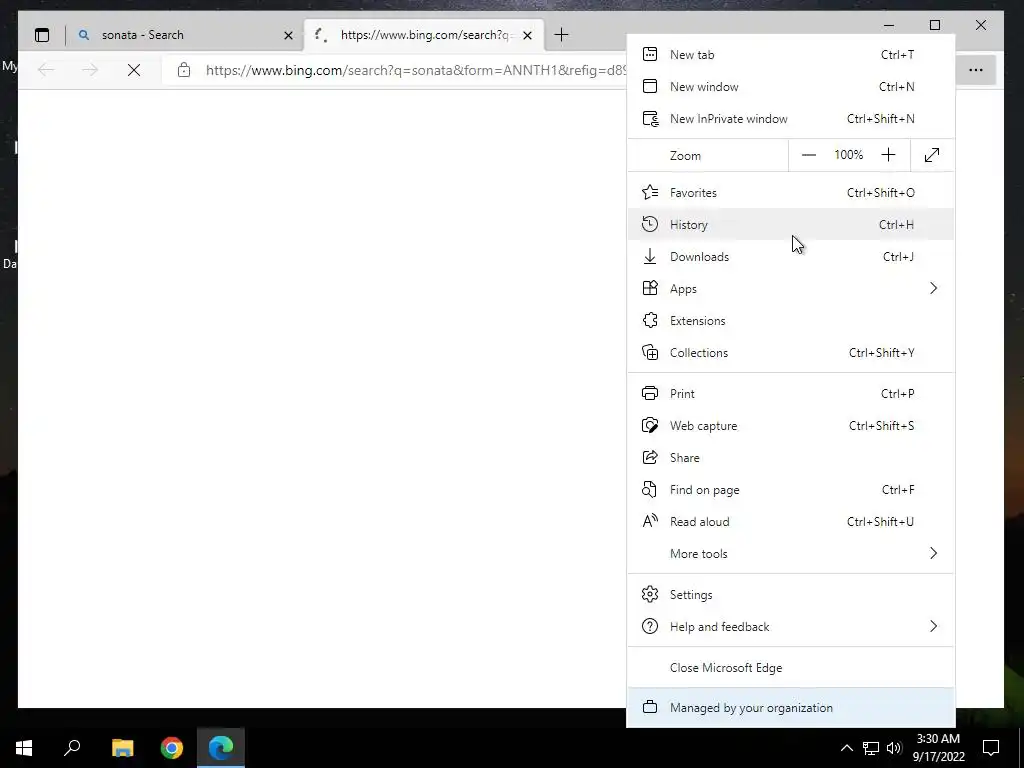Open the volume speaker icon
This screenshot has height=768, width=1024.
point(894,748)
